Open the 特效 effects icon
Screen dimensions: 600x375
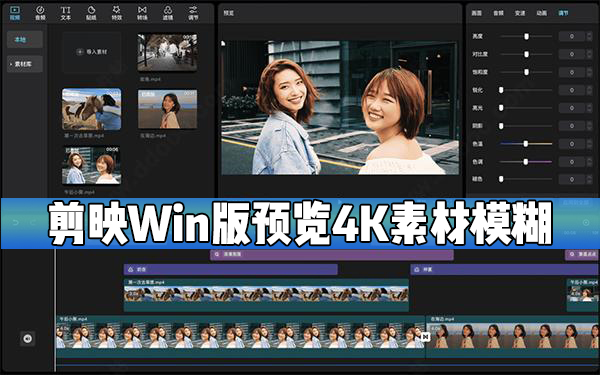(116, 13)
